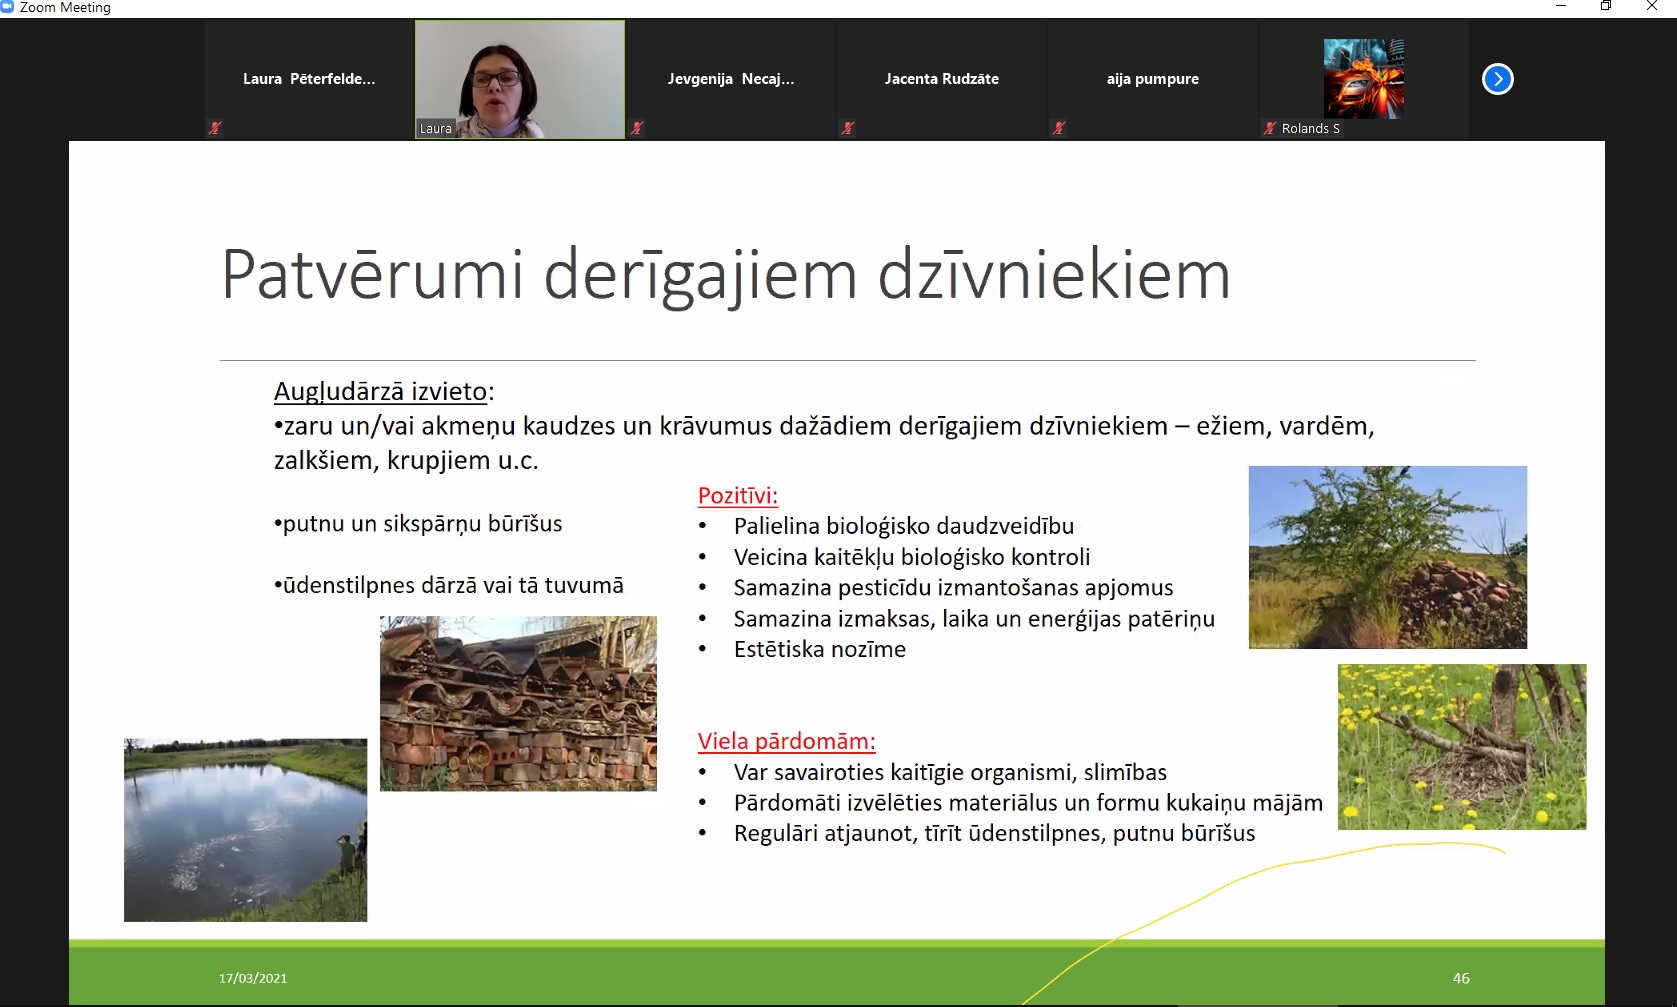
Task: Click the slide date 17/03/2021
Action: [x=253, y=978]
